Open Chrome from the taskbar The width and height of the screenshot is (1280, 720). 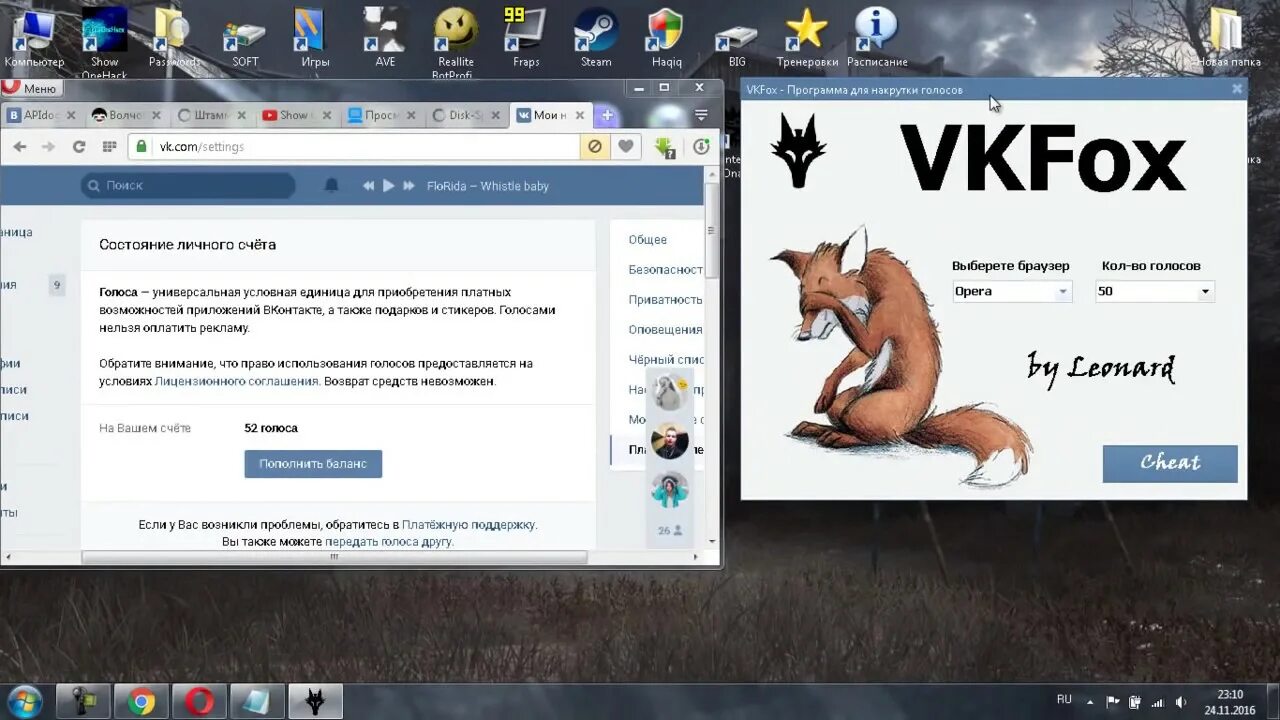141,702
